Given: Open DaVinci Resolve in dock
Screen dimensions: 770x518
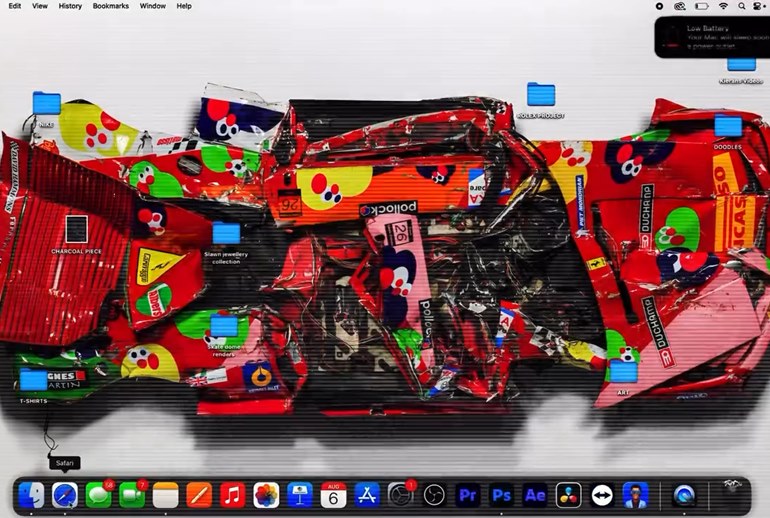Looking at the screenshot, I should (x=568, y=495).
